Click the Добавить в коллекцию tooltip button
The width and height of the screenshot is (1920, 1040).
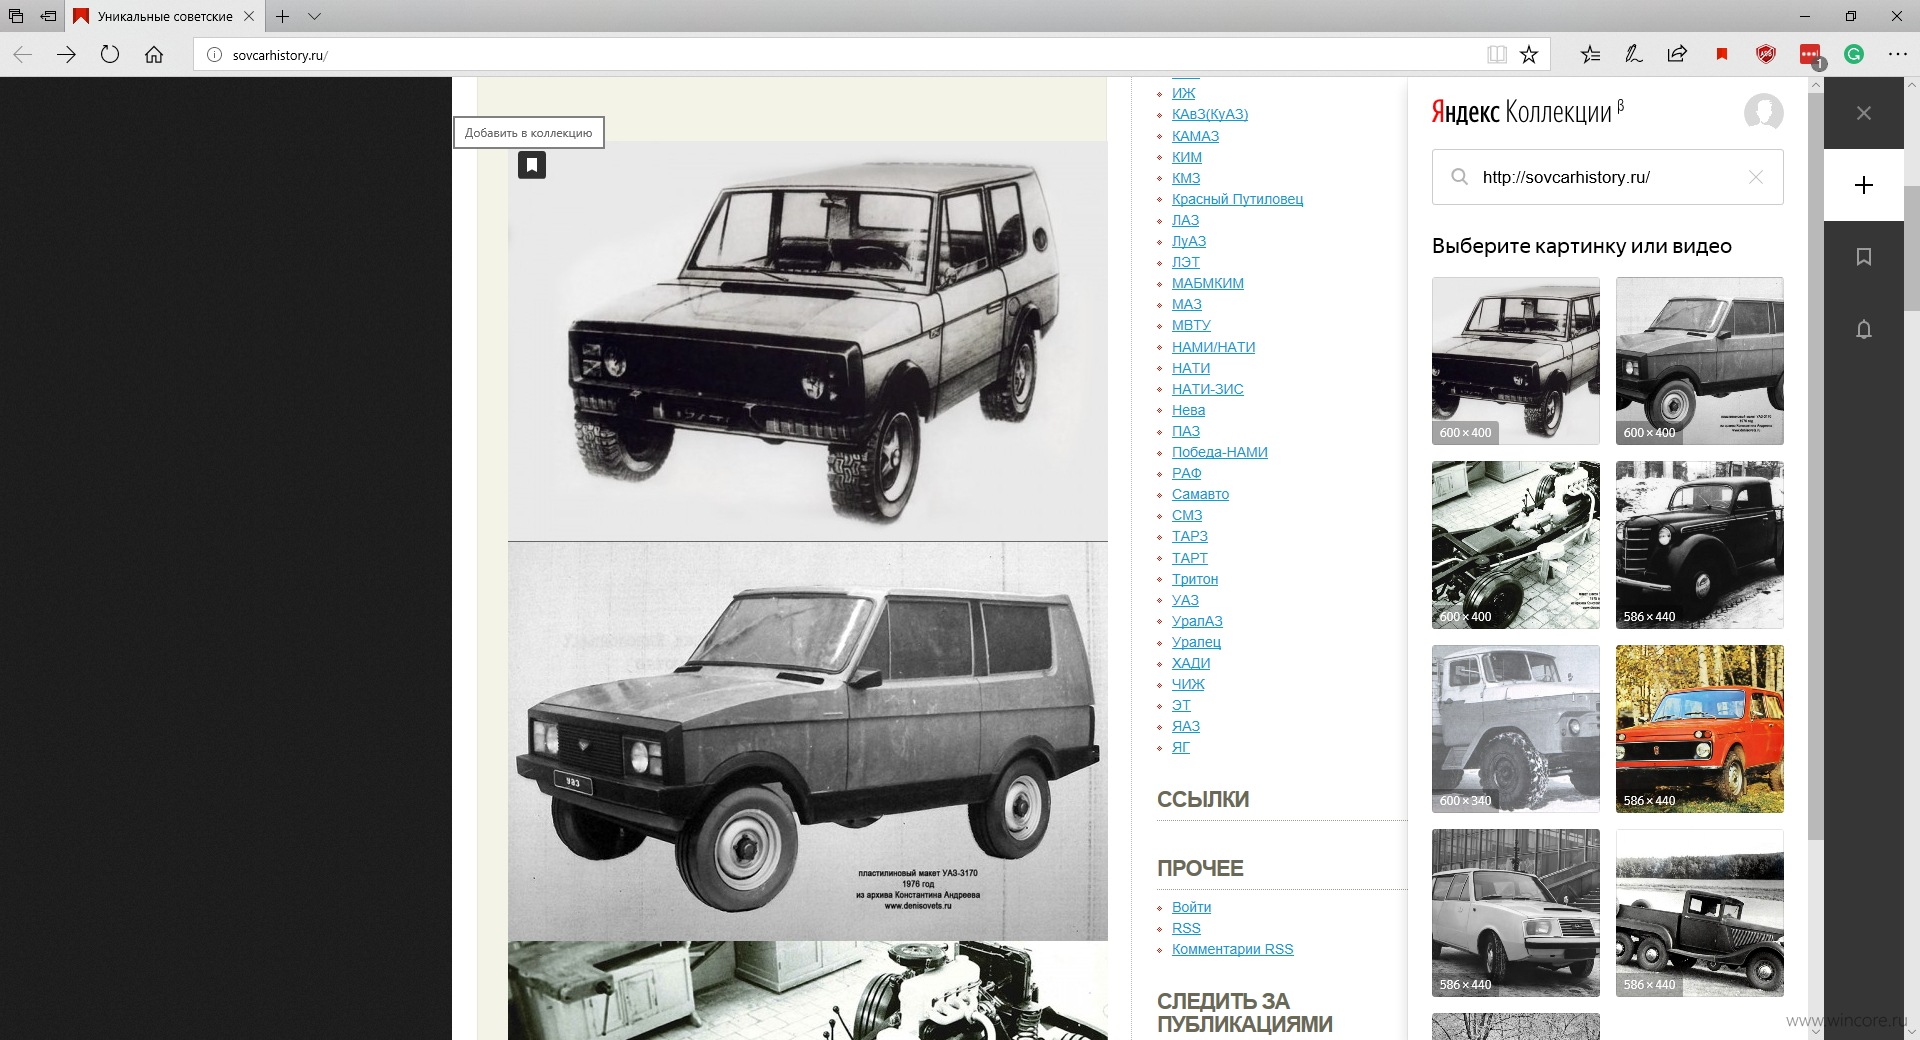coord(529,132)
